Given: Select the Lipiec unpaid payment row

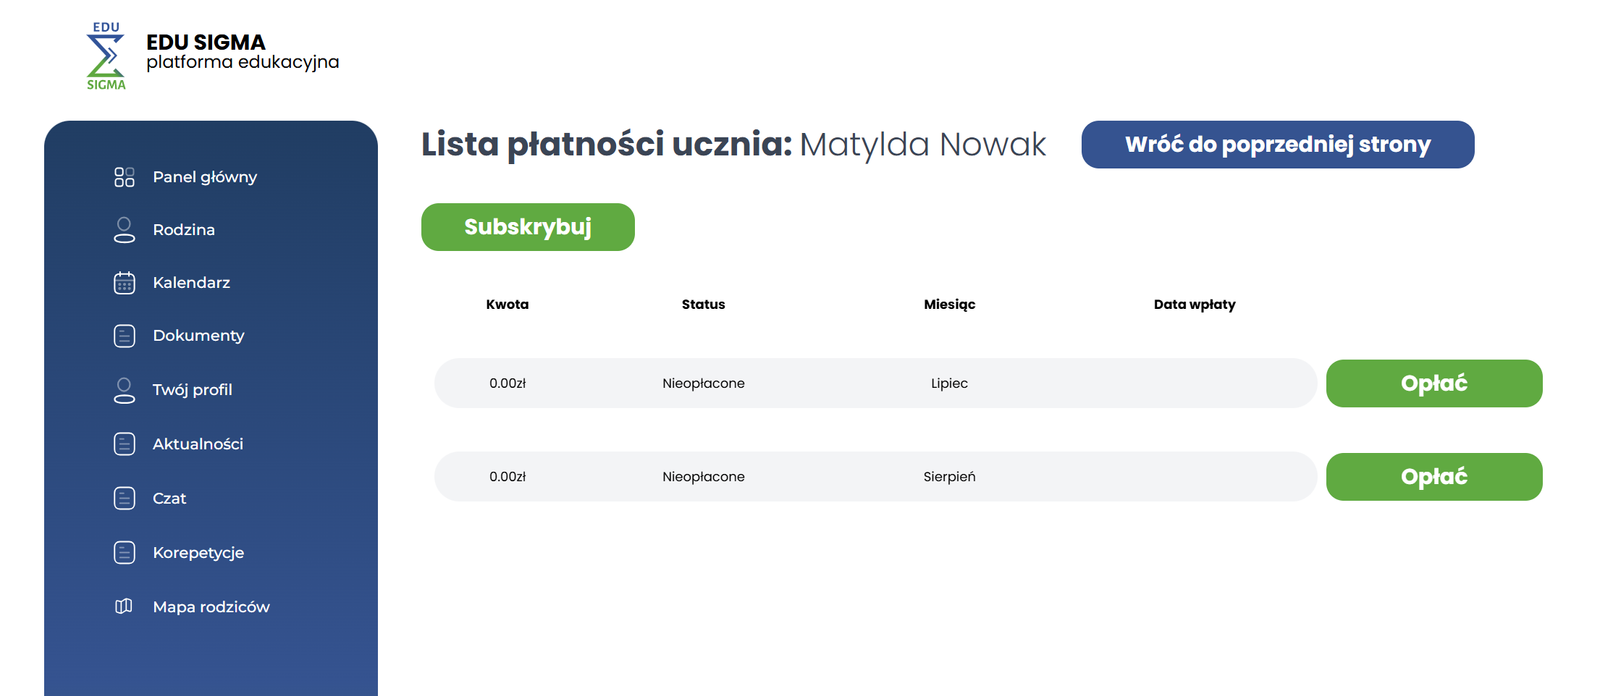Looking at the screenshot, I should tap(874, 383).
